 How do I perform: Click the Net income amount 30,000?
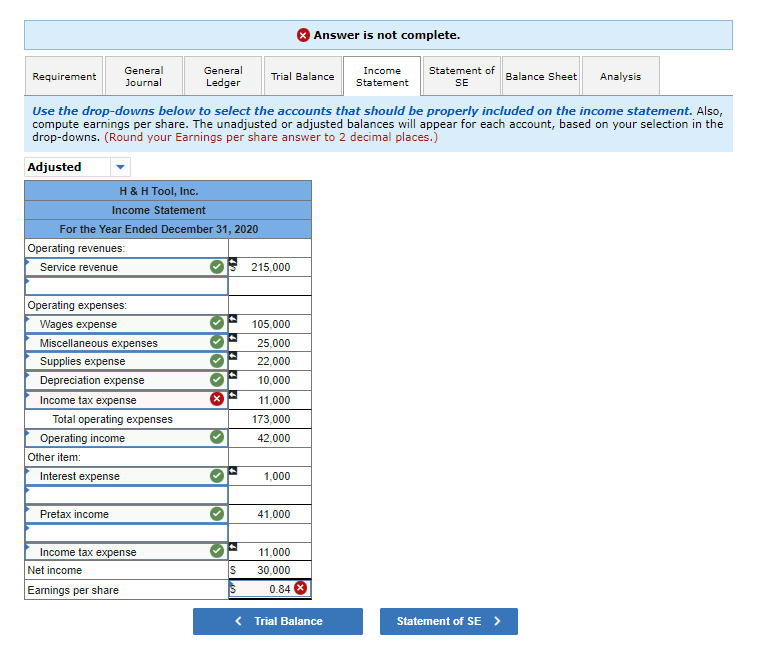point(274,570)
